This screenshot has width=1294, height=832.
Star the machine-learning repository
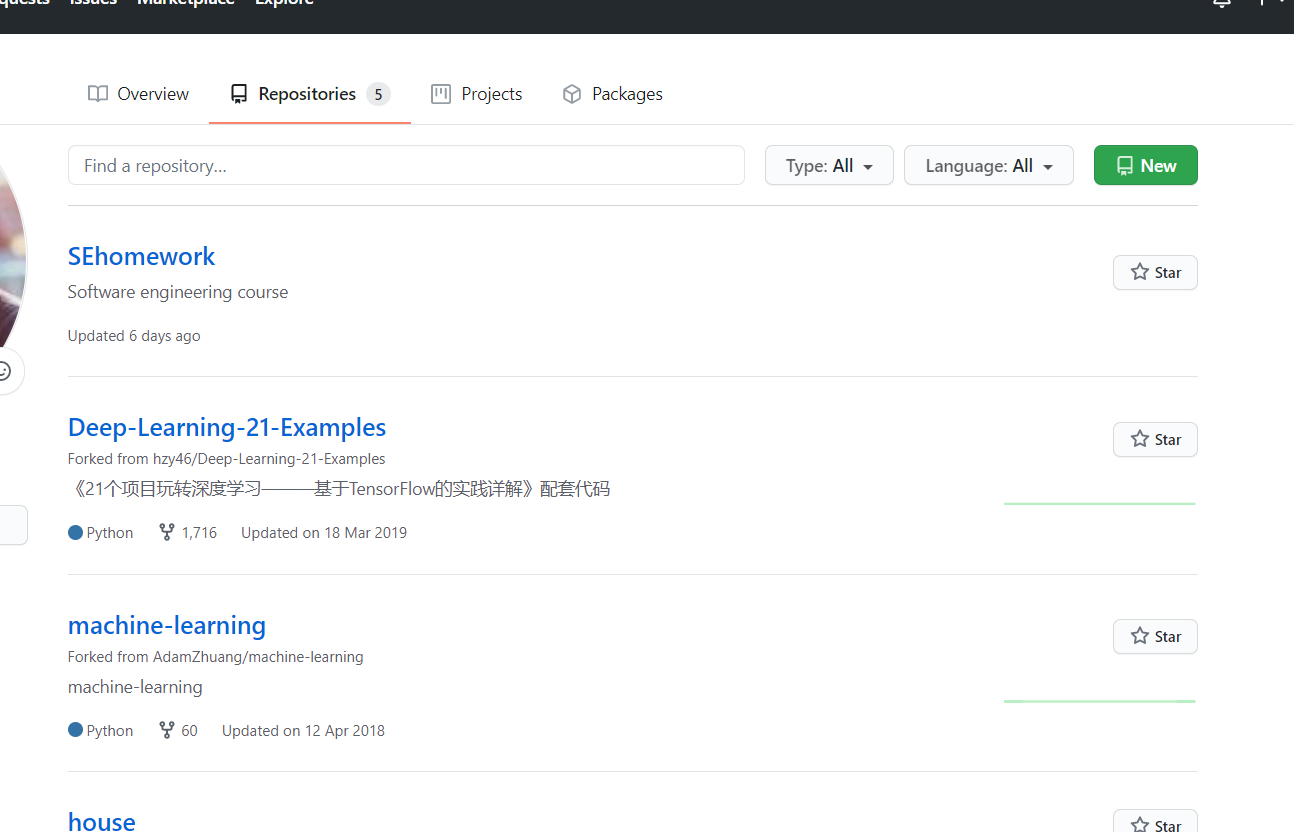(x=1155, y=636)
